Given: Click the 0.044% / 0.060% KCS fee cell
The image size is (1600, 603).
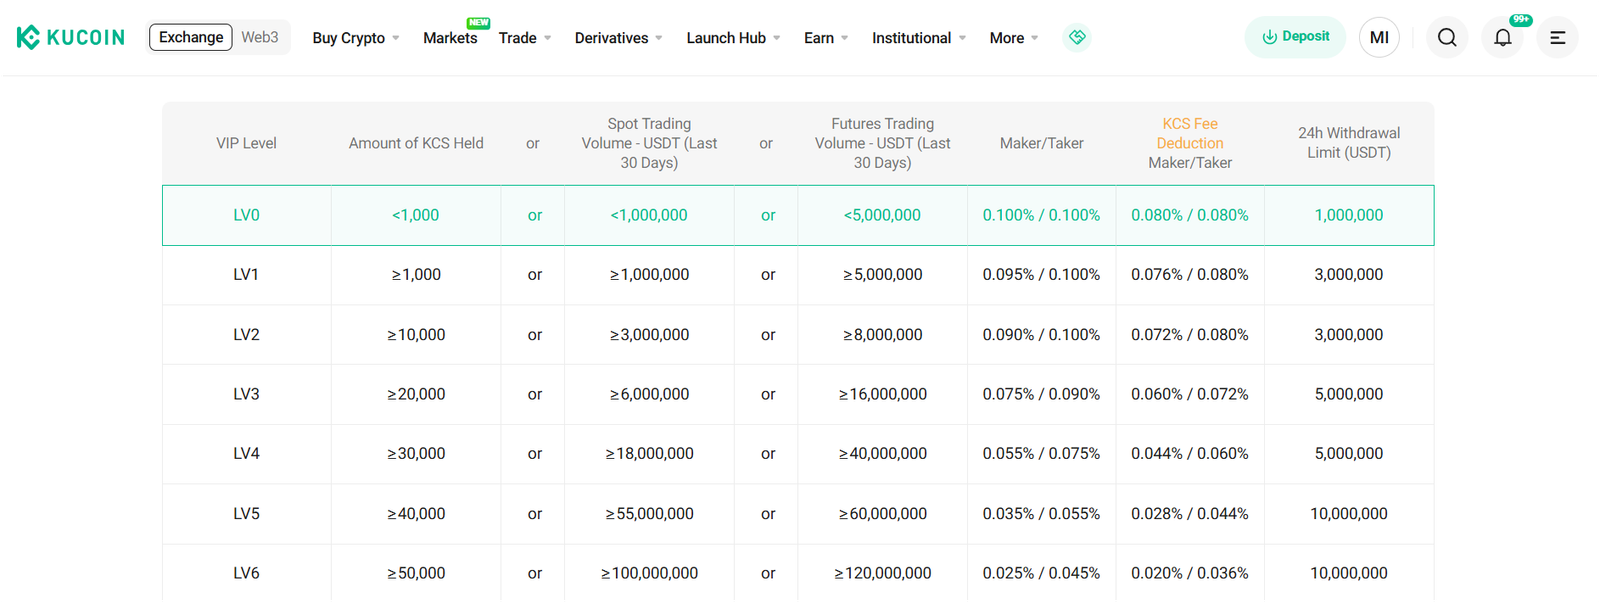Looking at the screenshot, I should tap(1190, 453).
